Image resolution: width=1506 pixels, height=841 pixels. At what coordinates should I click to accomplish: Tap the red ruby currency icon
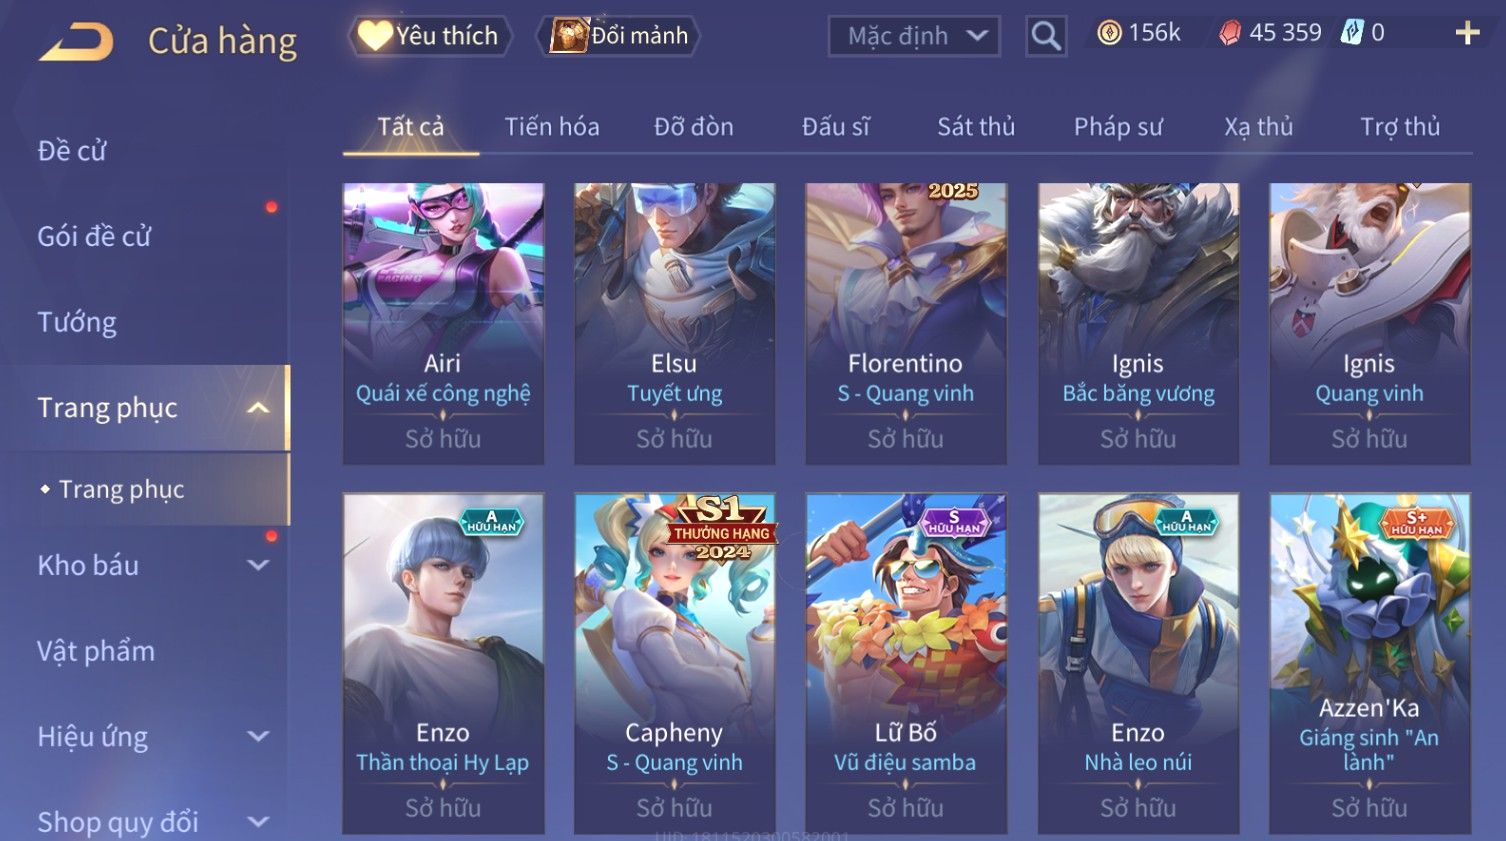1230,33
